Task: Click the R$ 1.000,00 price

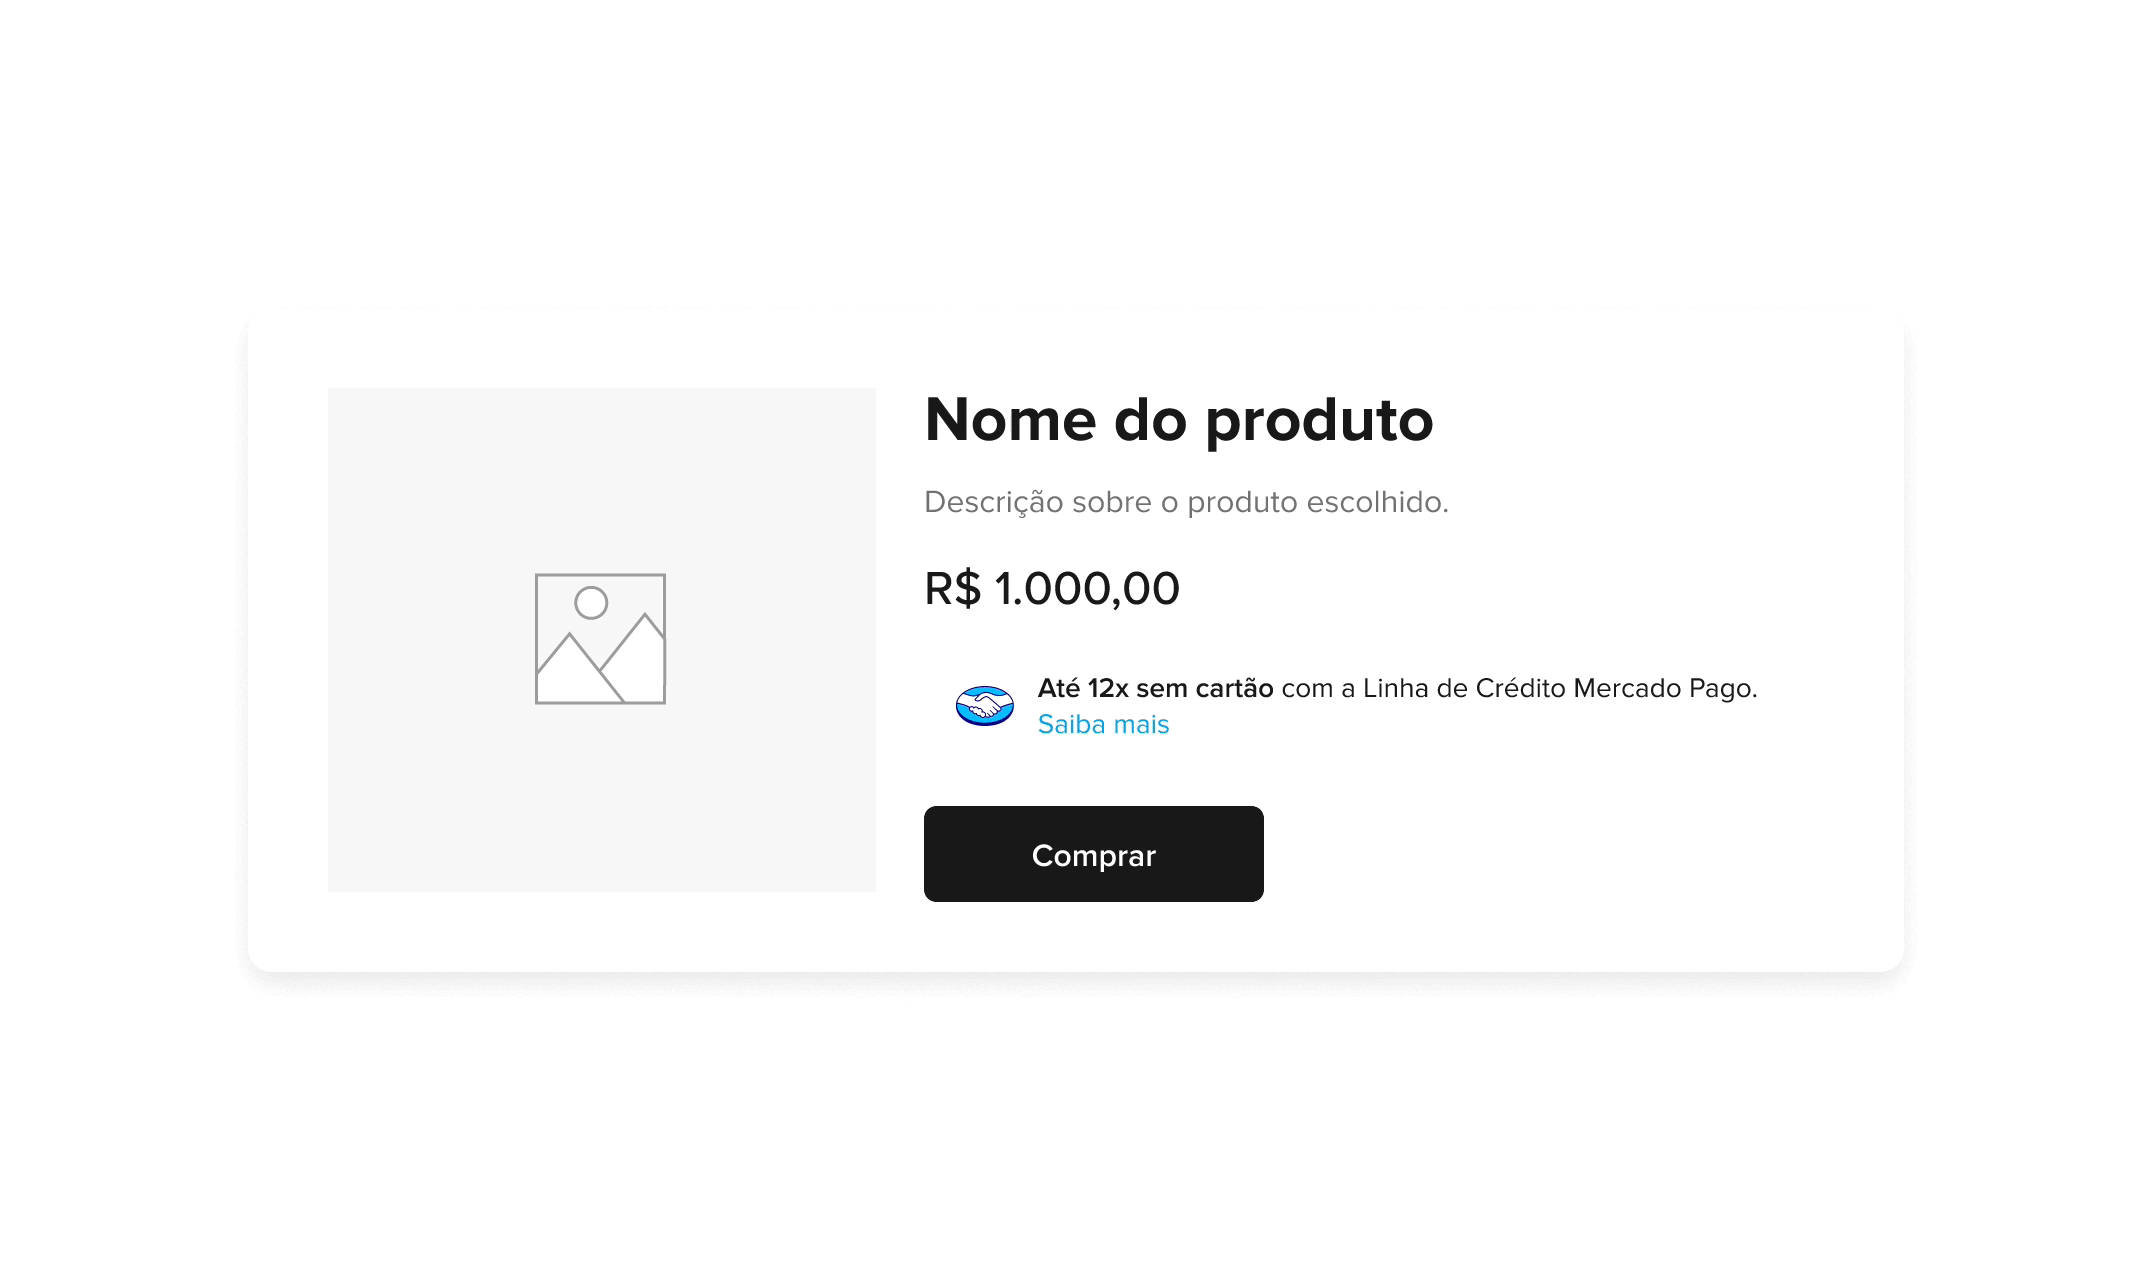Action: click(x=1052, y=588)
